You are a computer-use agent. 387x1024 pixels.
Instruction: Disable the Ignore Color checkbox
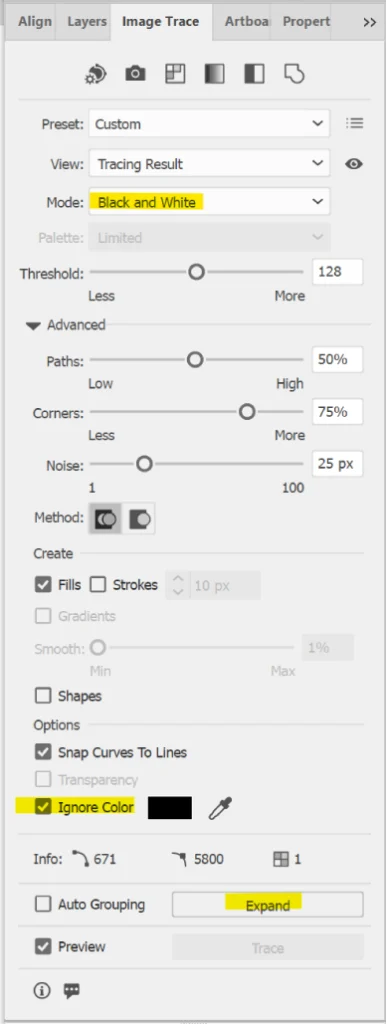pos(43,807)
